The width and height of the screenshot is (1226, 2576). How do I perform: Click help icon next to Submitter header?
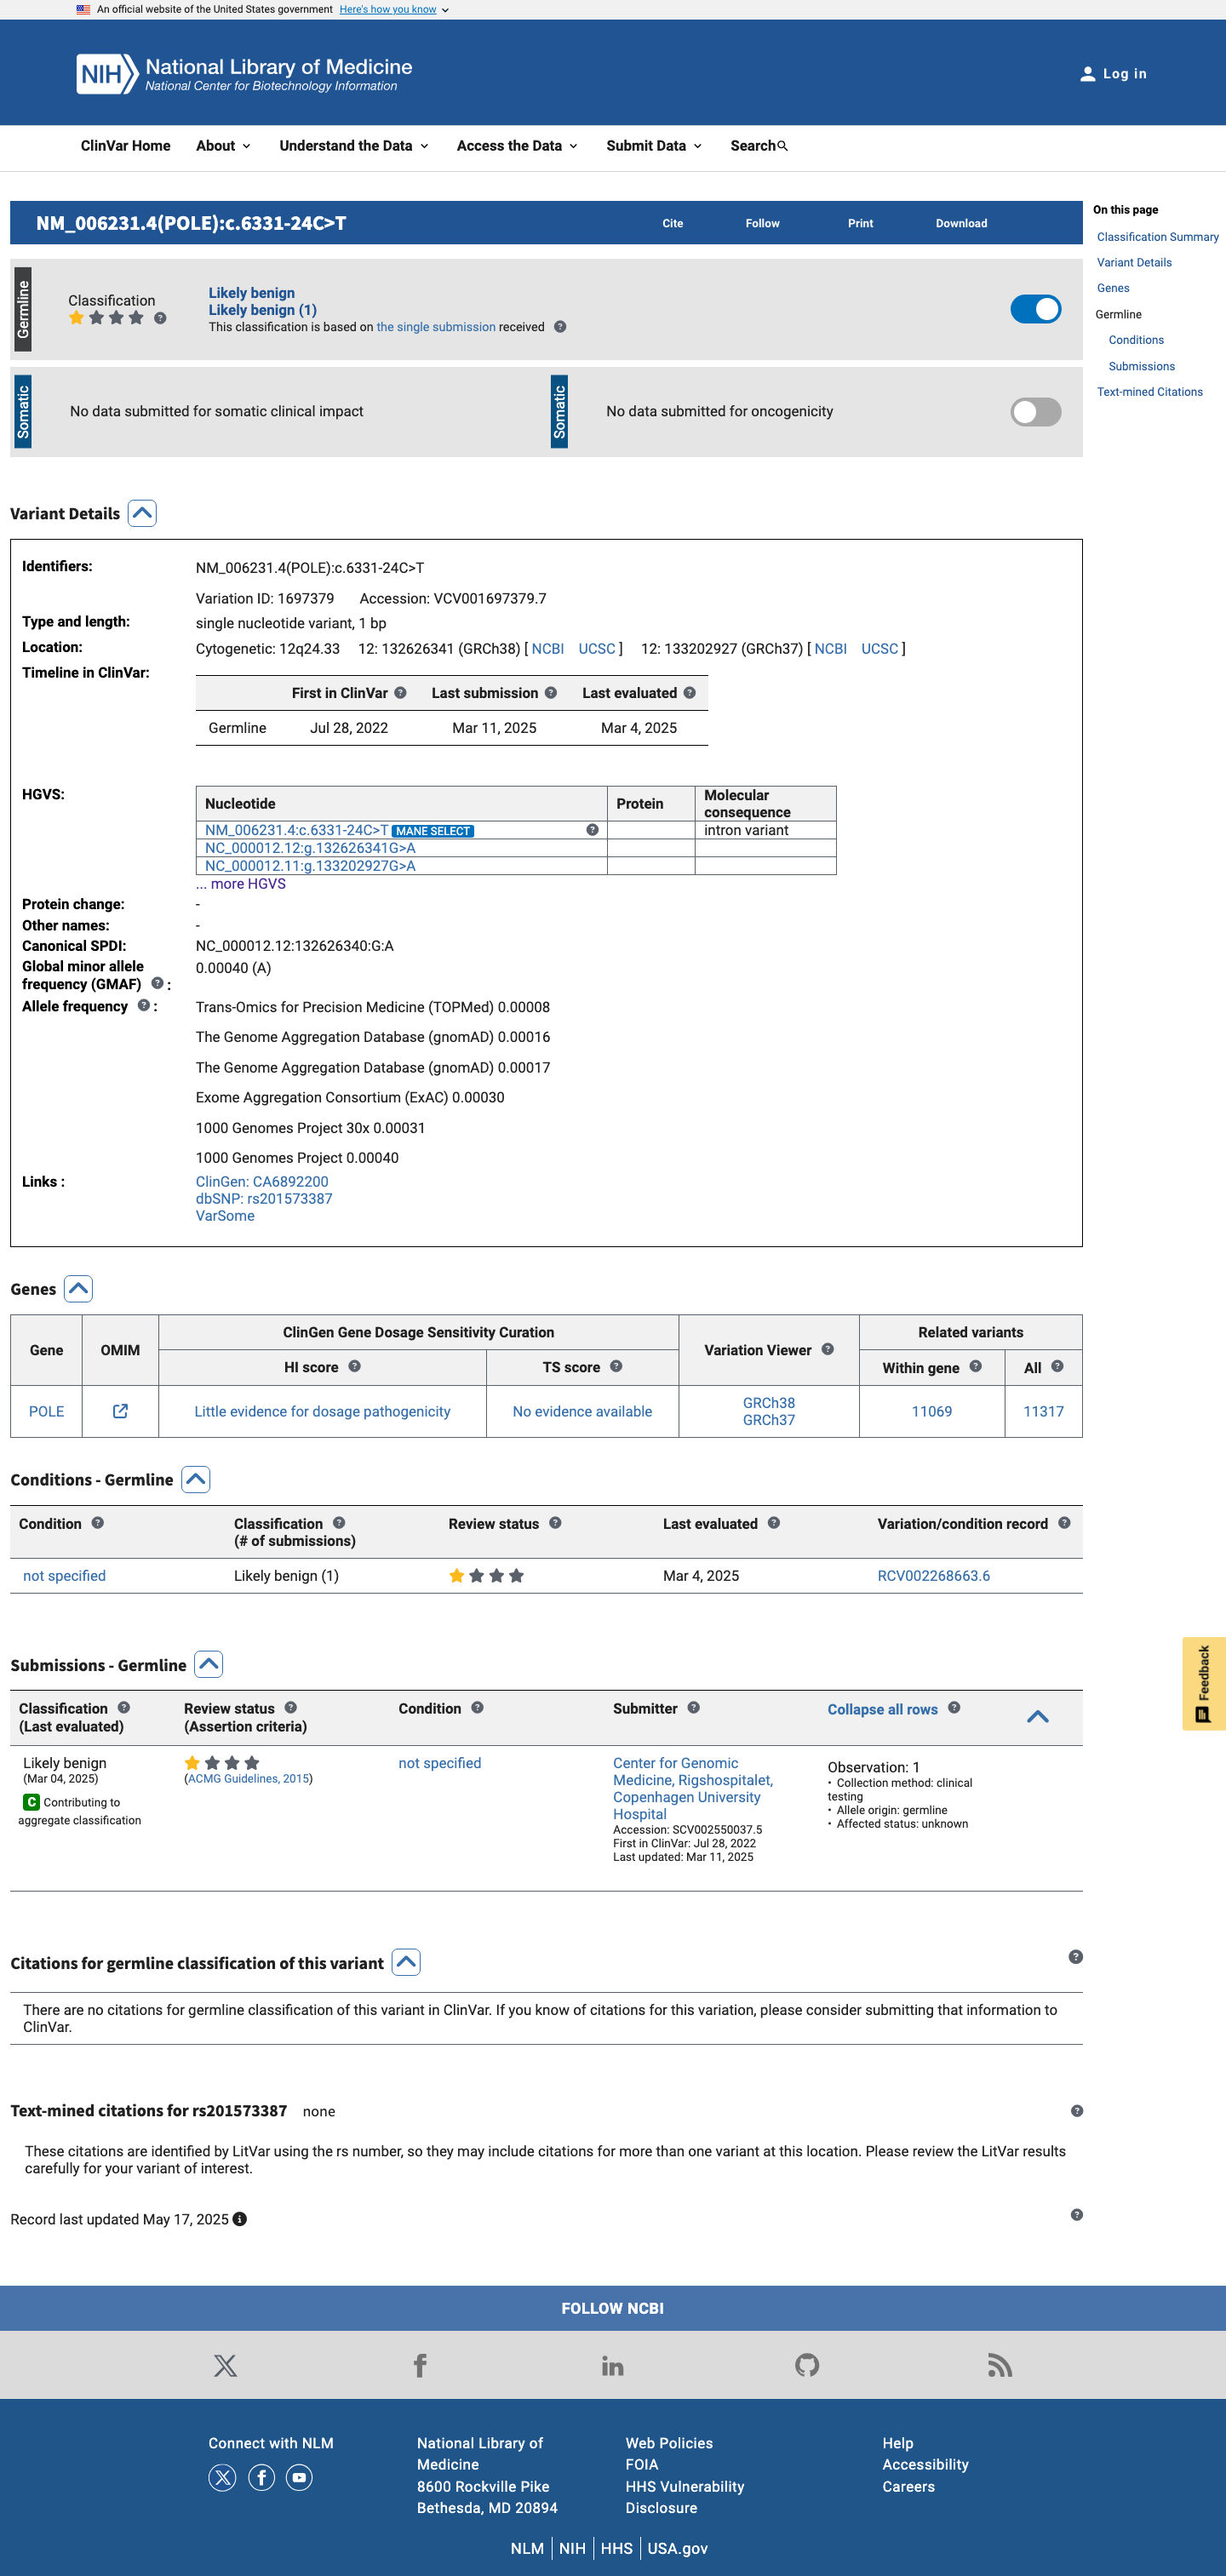(693, 1708)
